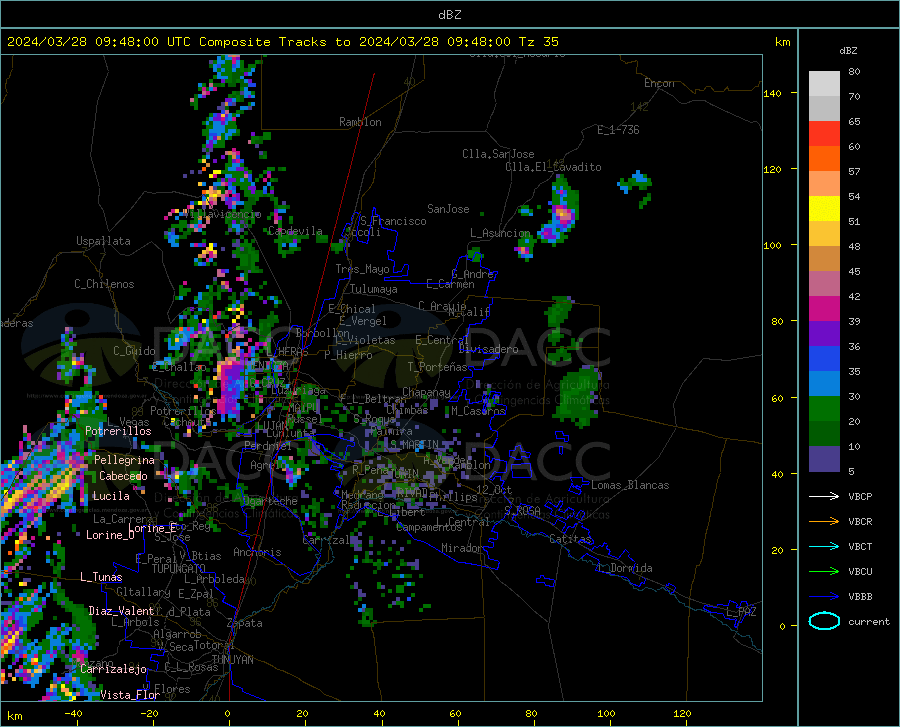Click the 'Divisadero' map label
The height and width of the screenshot is (727, 900).
tap(488, 349)
